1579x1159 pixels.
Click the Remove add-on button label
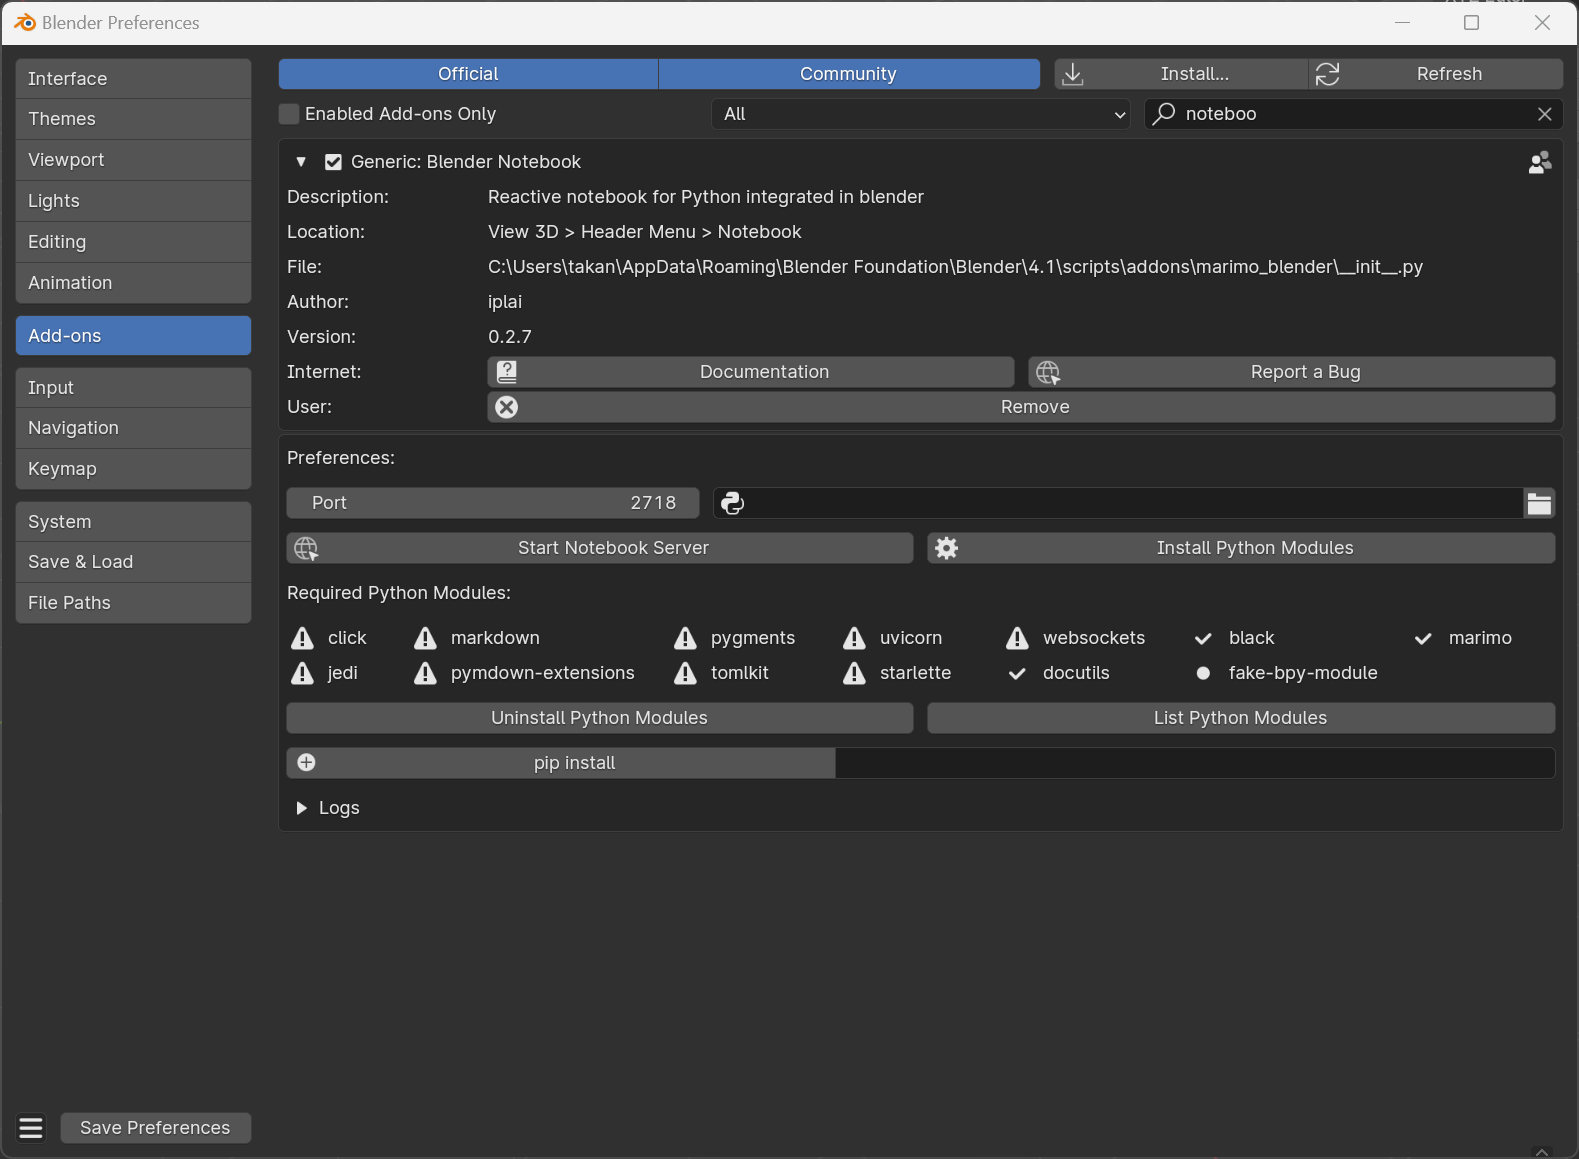tap(1035, 407)
